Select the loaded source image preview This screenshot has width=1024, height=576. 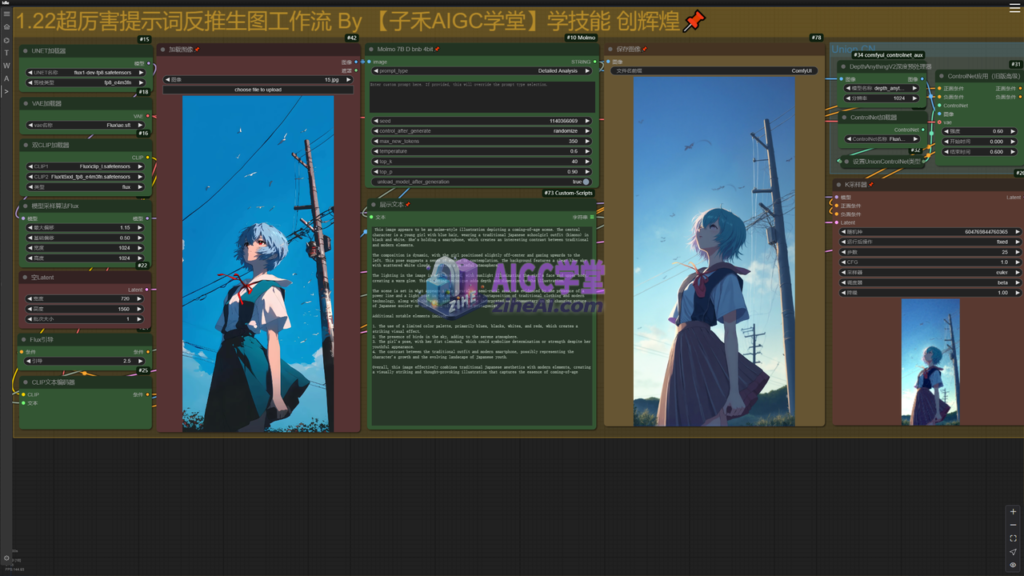pos(258,264)
